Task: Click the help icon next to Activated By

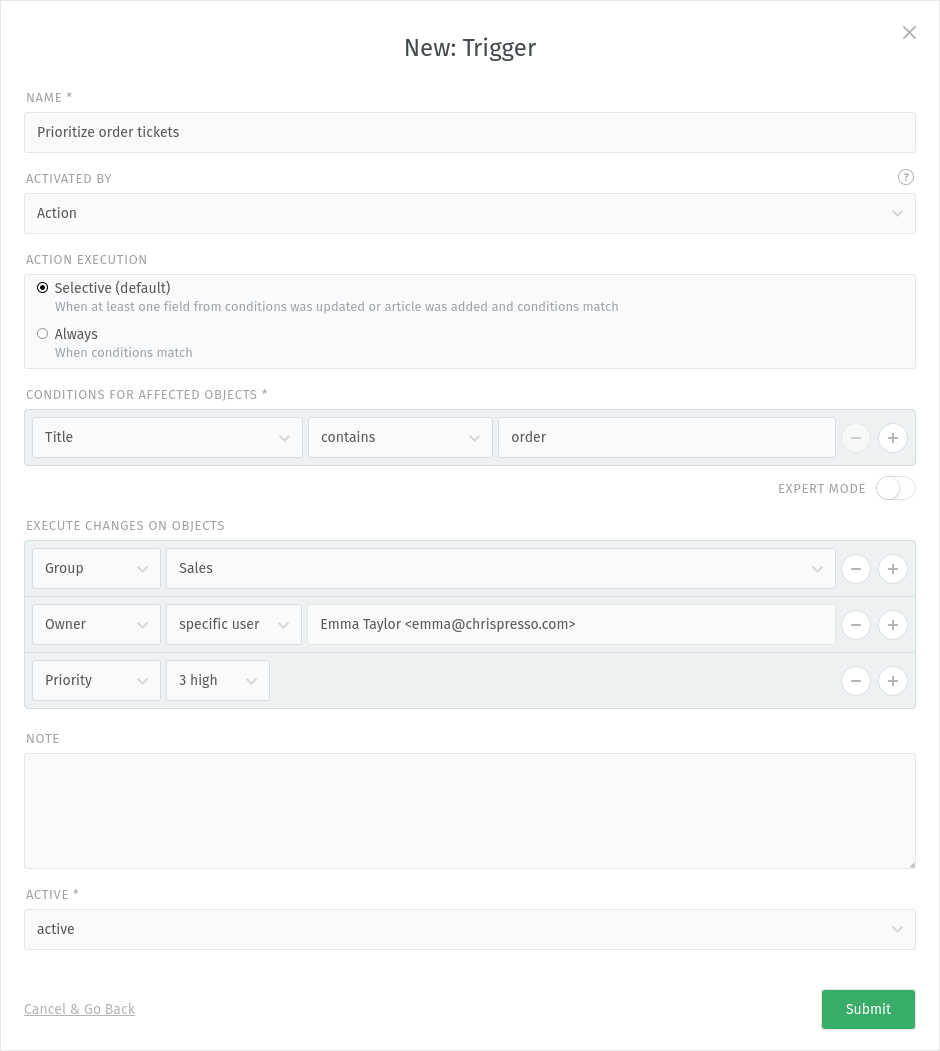Action: coord(905,177)
